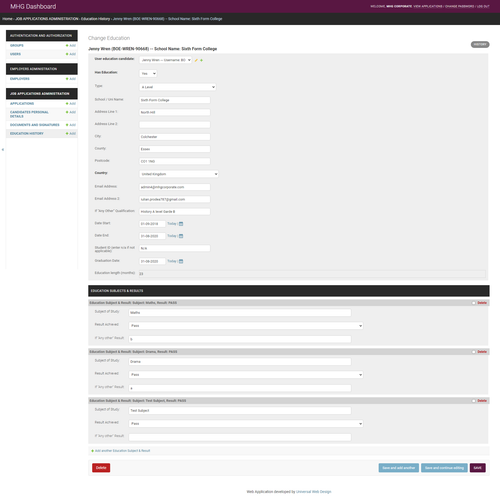The height and width of the screenshot is (500, 500).
Task: Click Add beside Education History
Action: point(71,134)
